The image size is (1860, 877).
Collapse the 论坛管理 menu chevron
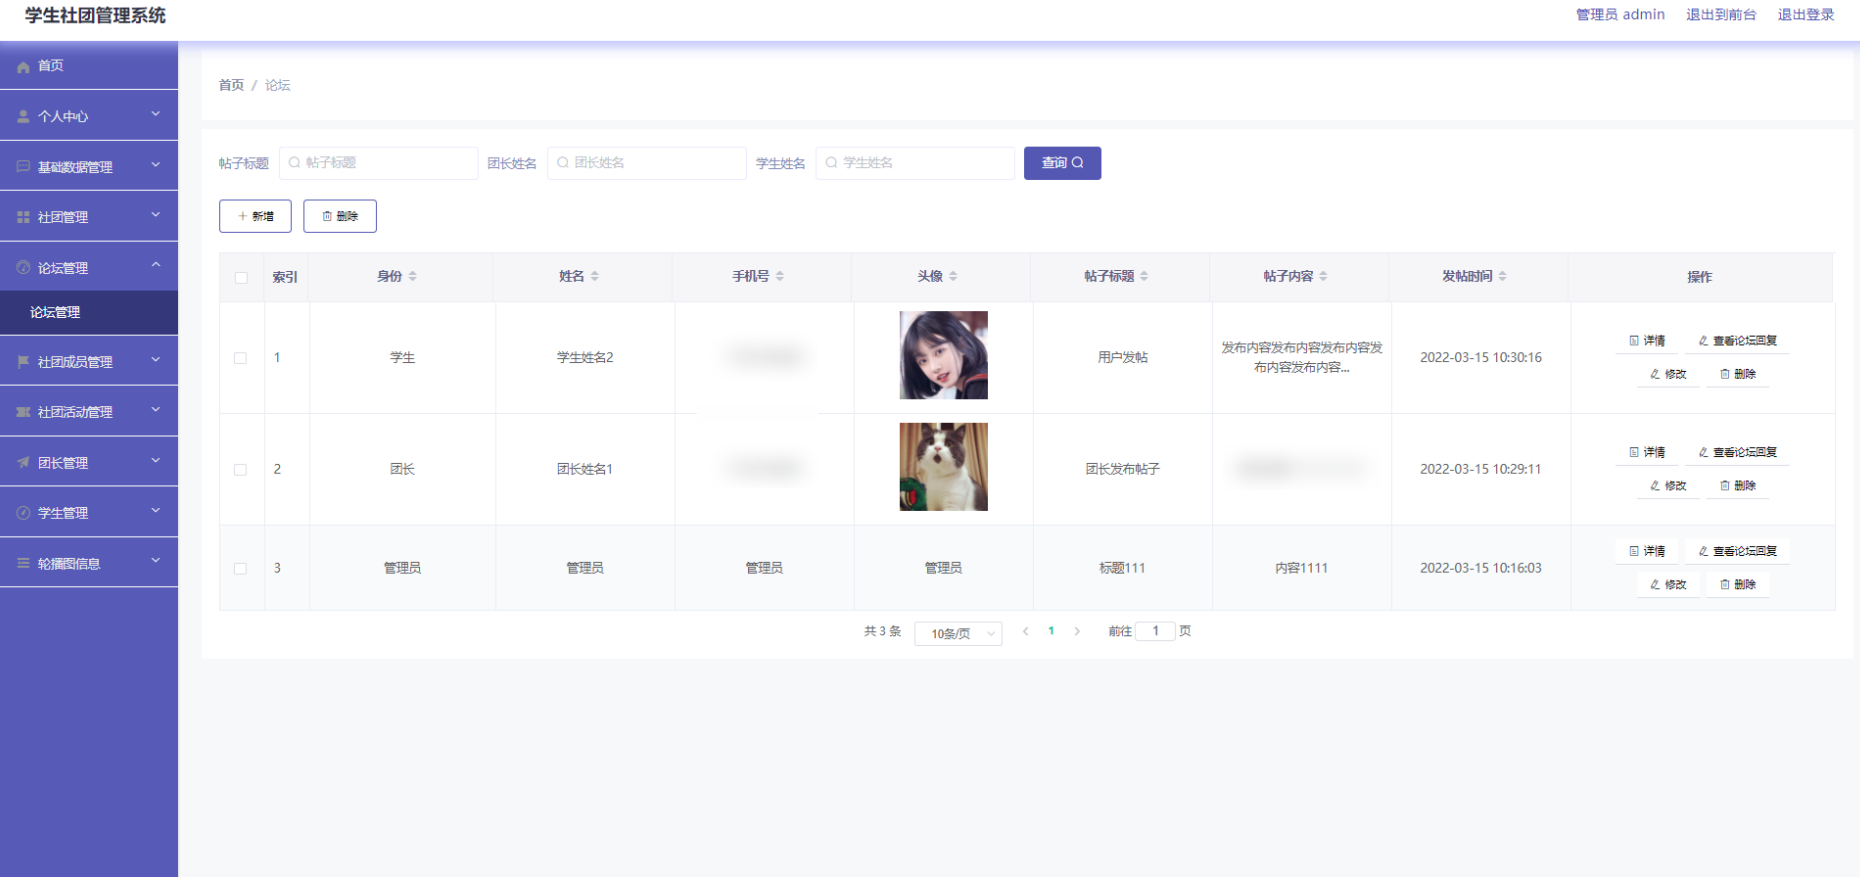point(156,266)
